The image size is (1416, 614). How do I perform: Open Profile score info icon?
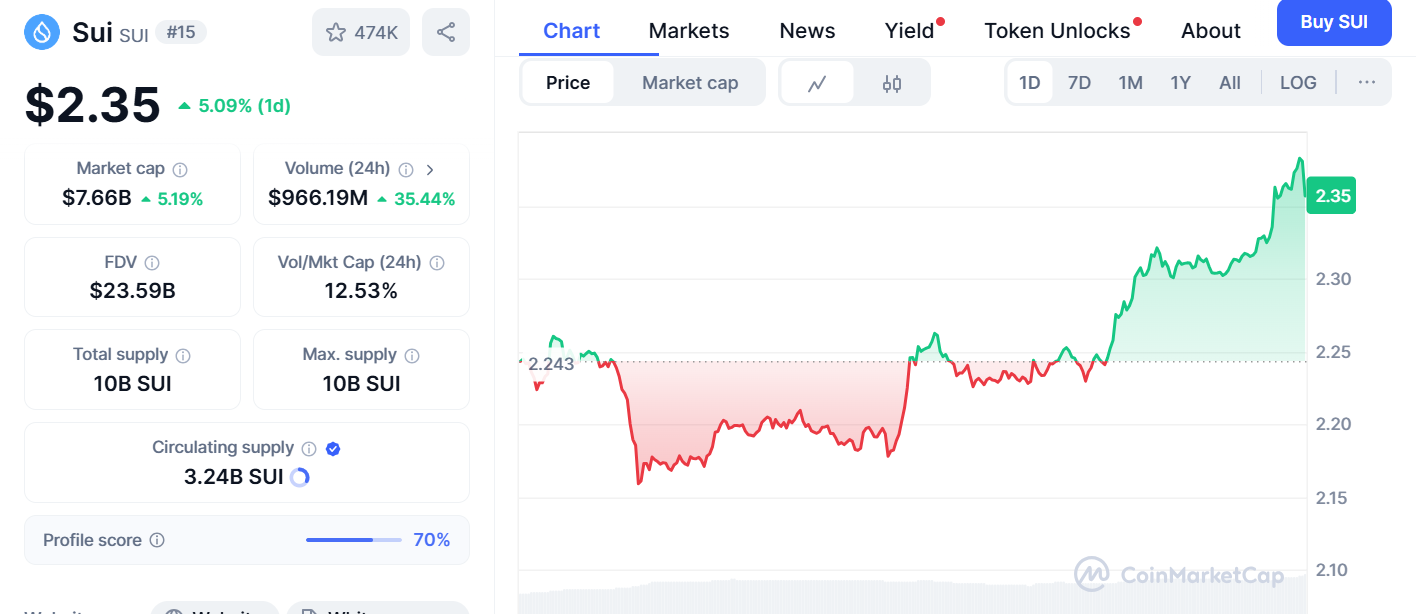click(x=157, y=540)
